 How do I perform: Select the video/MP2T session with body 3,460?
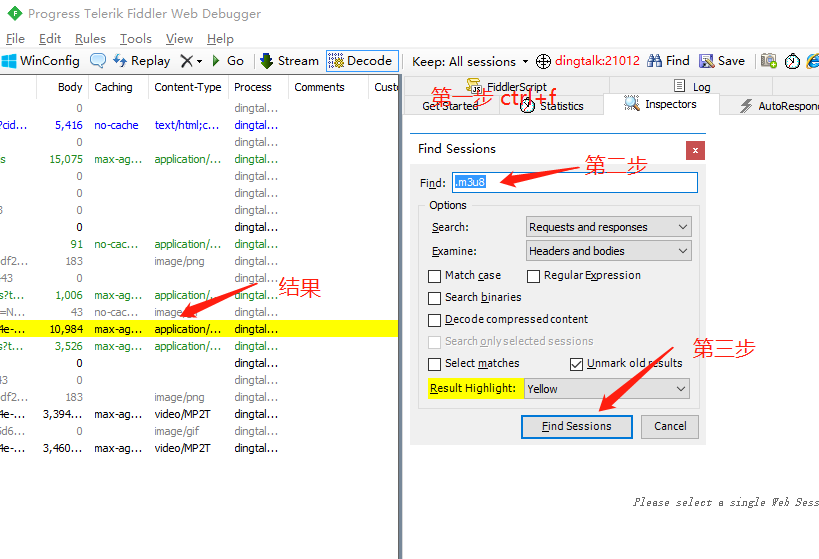coord(198,448)
